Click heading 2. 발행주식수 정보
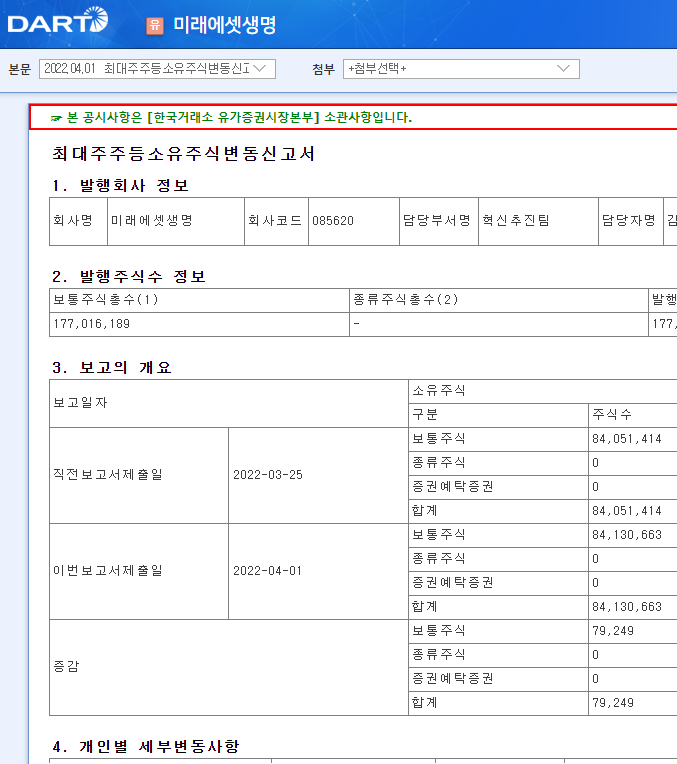This screenshot has height=764, width=677. (129, 277)
